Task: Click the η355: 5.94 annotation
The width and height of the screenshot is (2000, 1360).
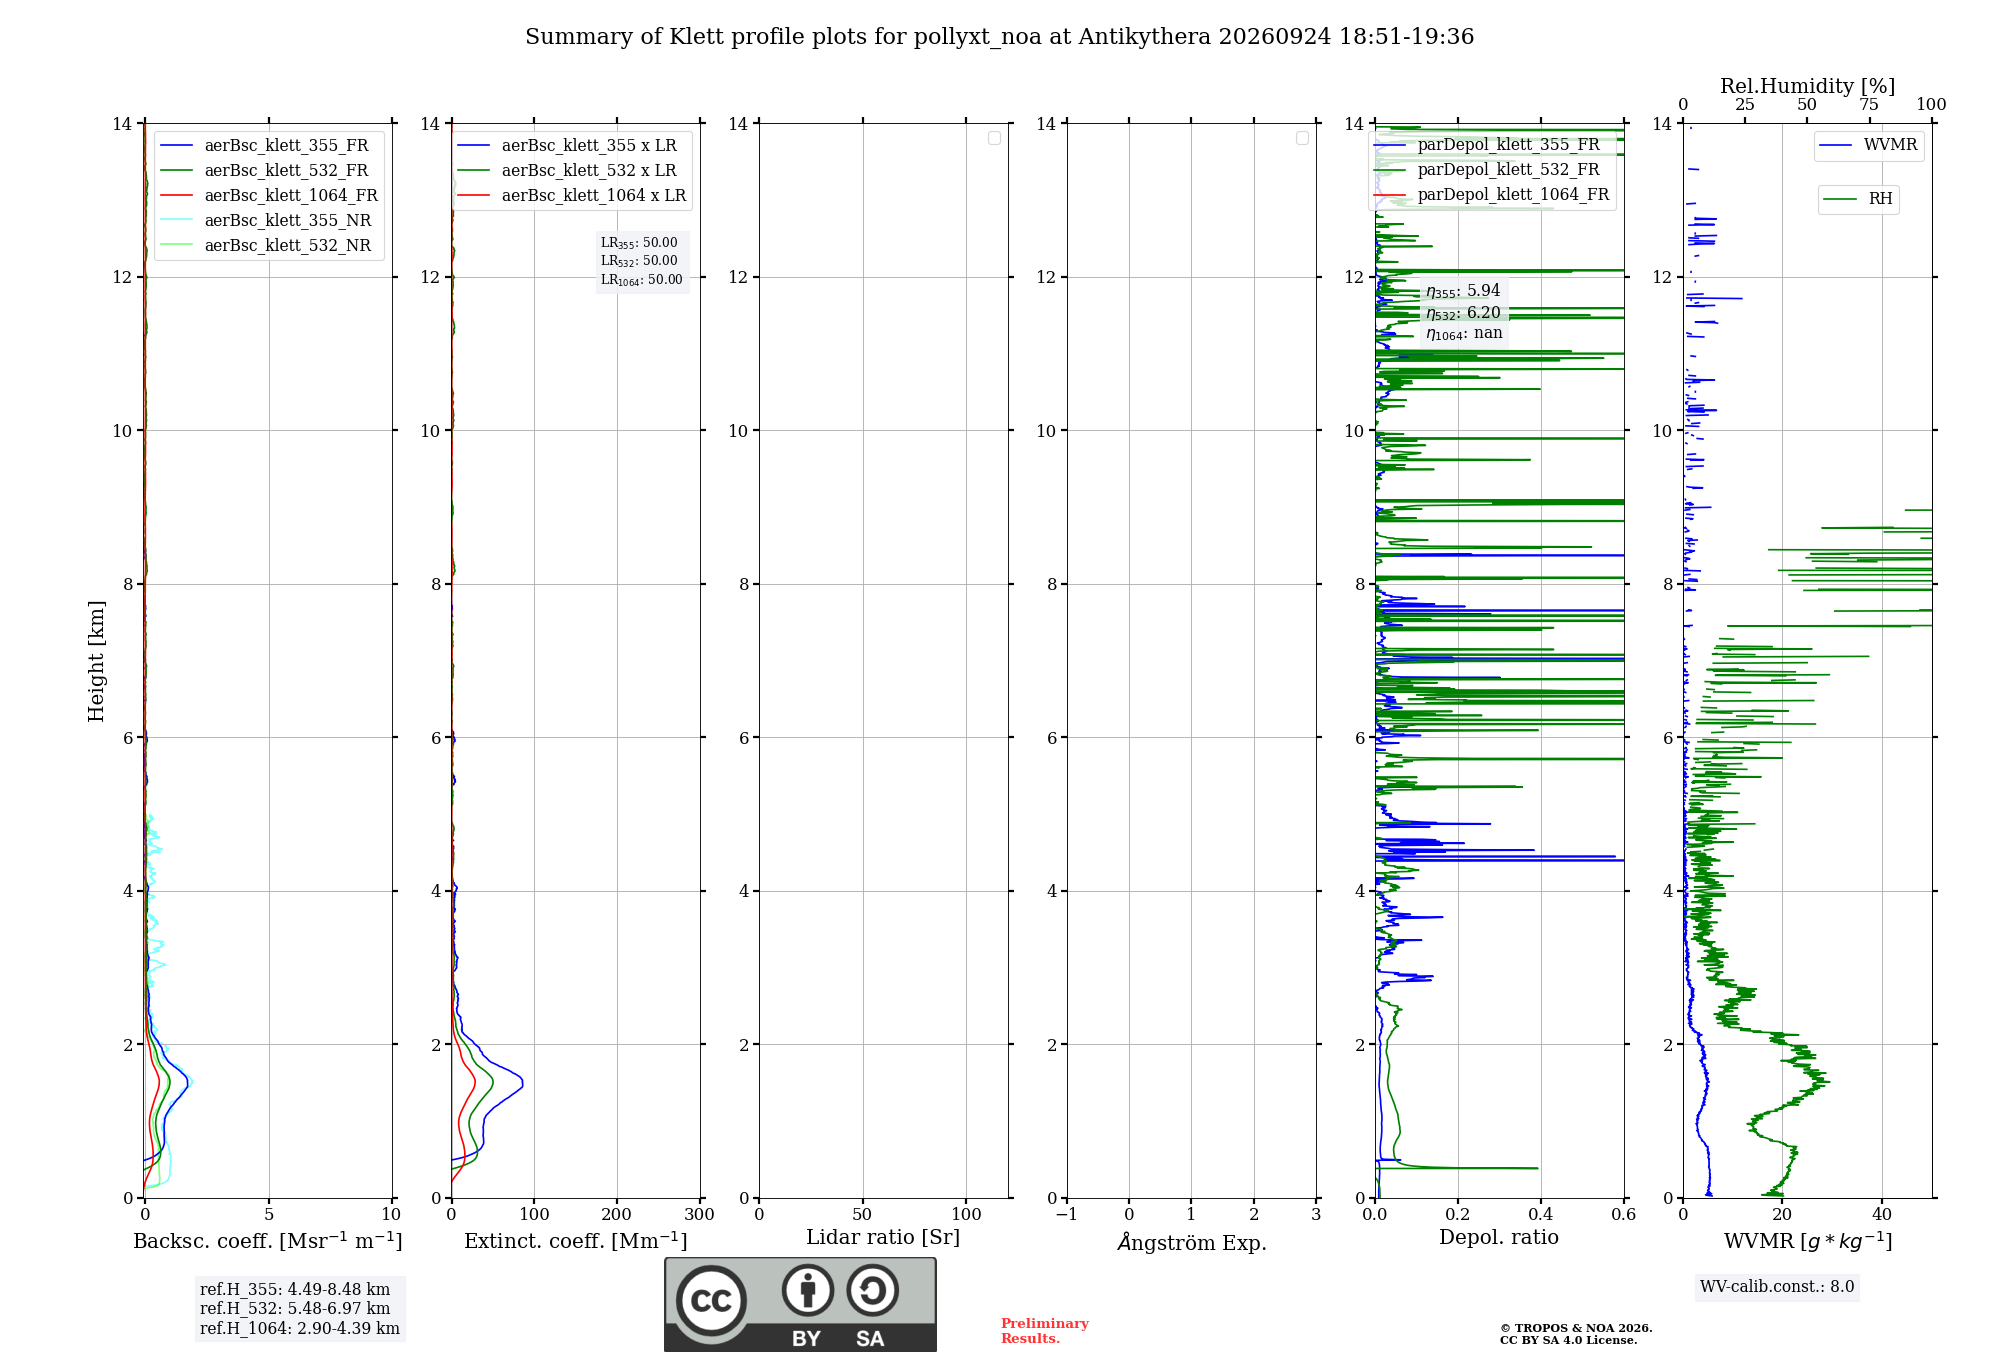Action: coord(1463,291)
